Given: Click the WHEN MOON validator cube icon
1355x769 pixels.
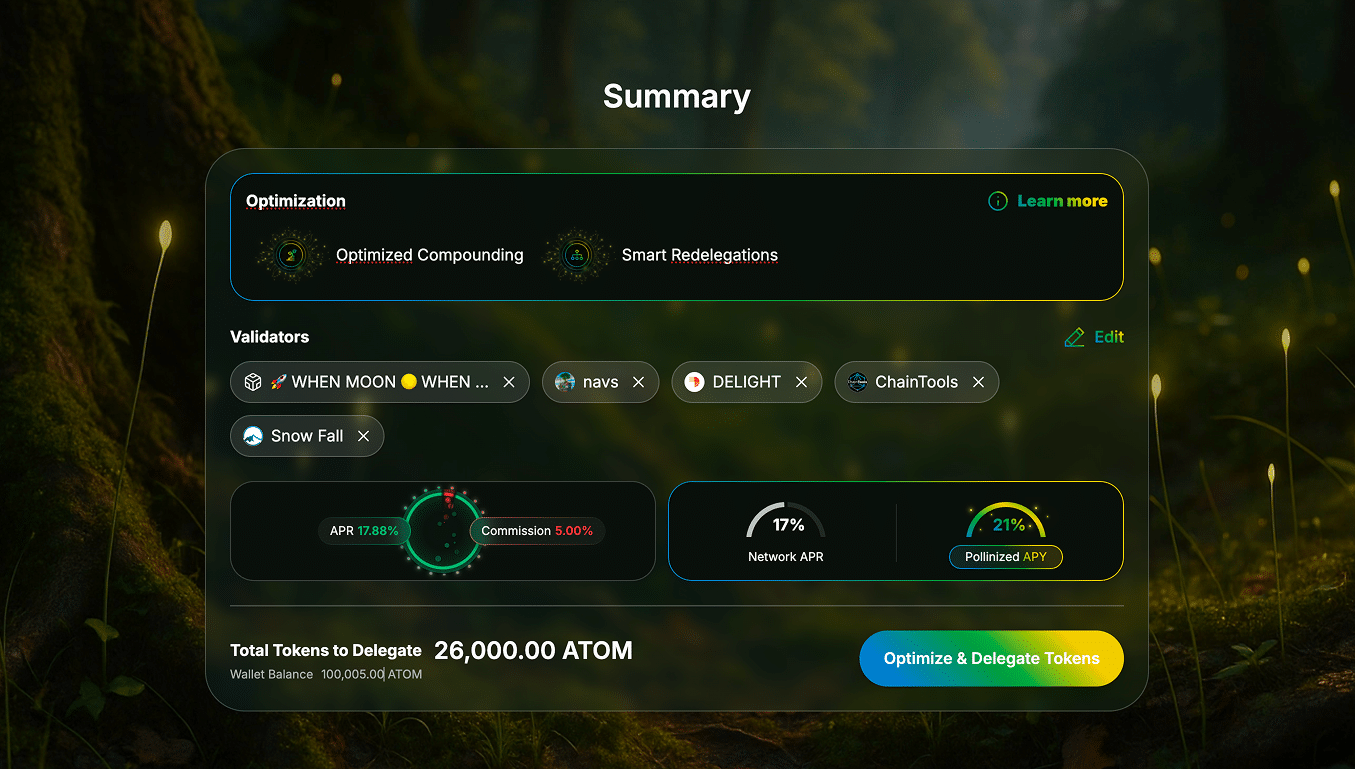Looking at the screenshot, I should pyautogui.click(x=253, y=382).
